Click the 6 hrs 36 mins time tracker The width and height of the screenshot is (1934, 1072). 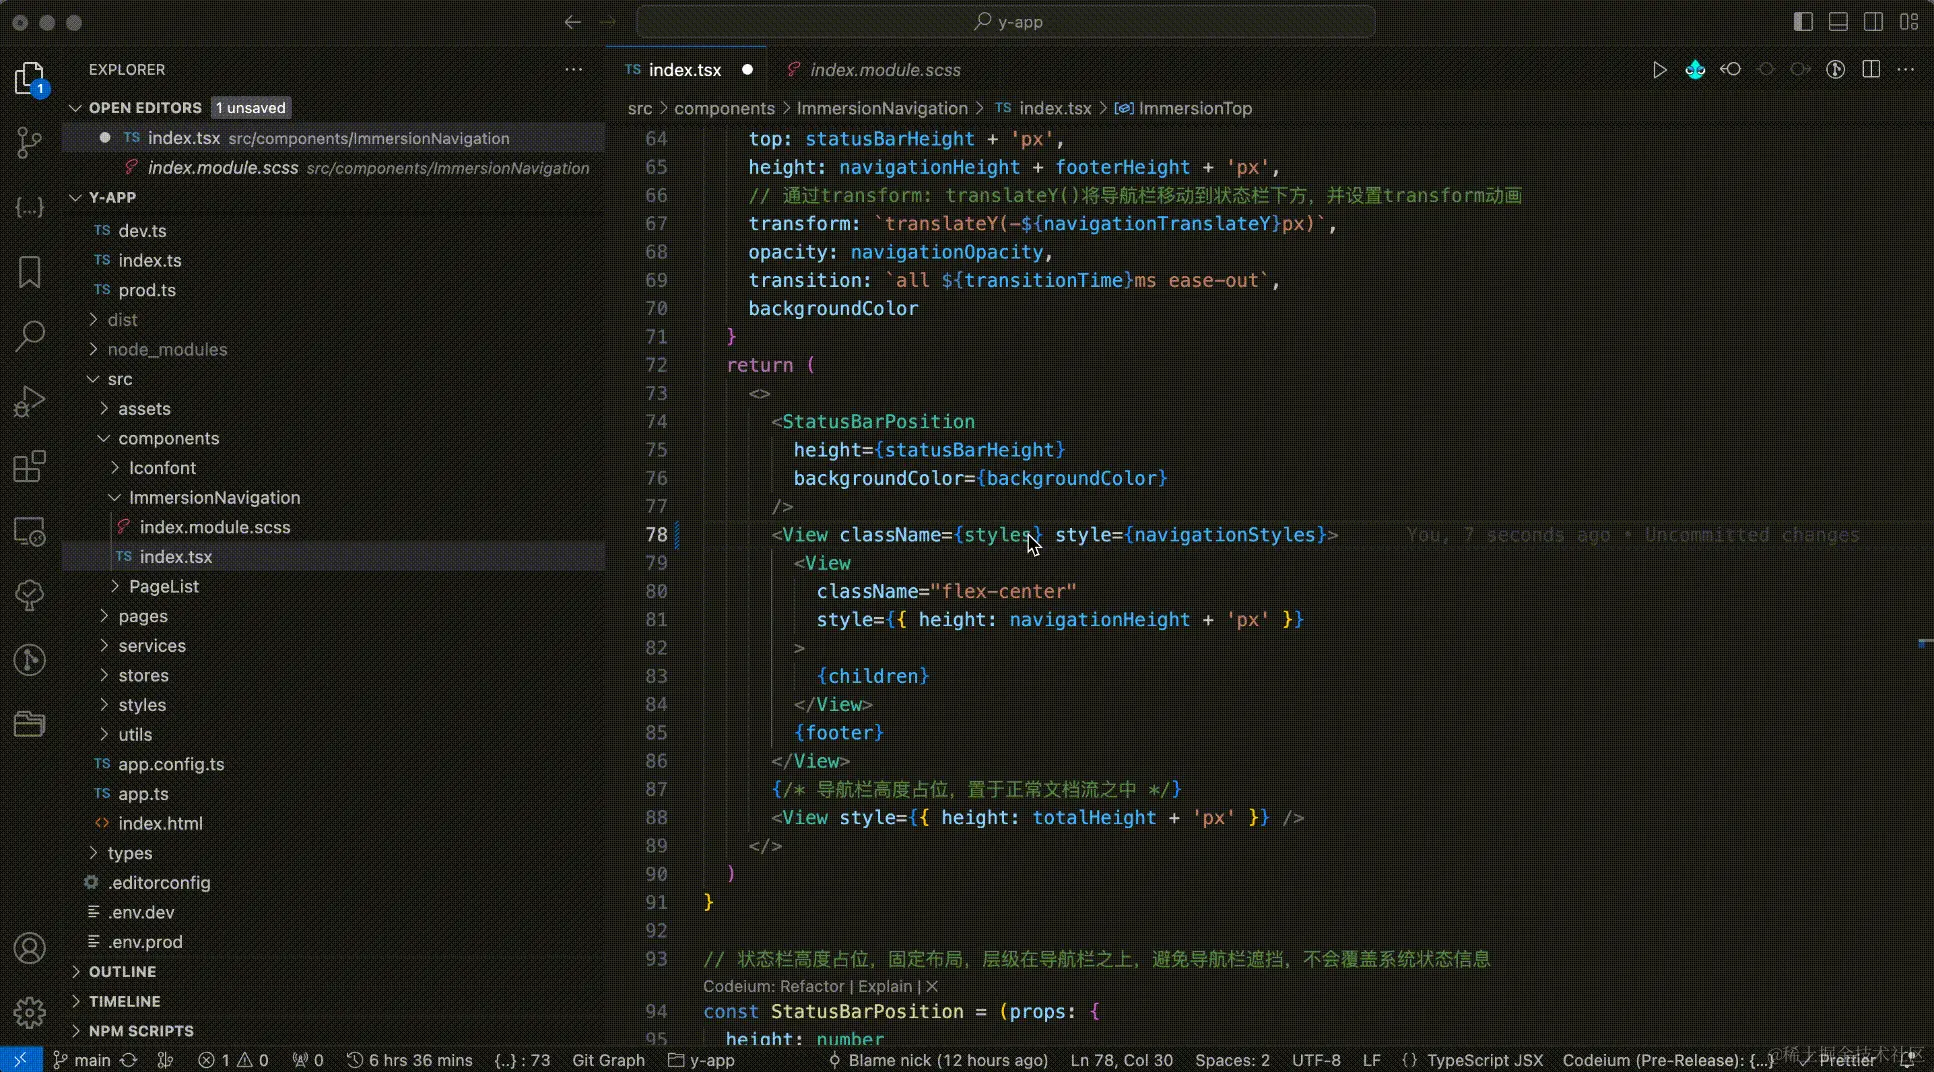(410, 1060)
